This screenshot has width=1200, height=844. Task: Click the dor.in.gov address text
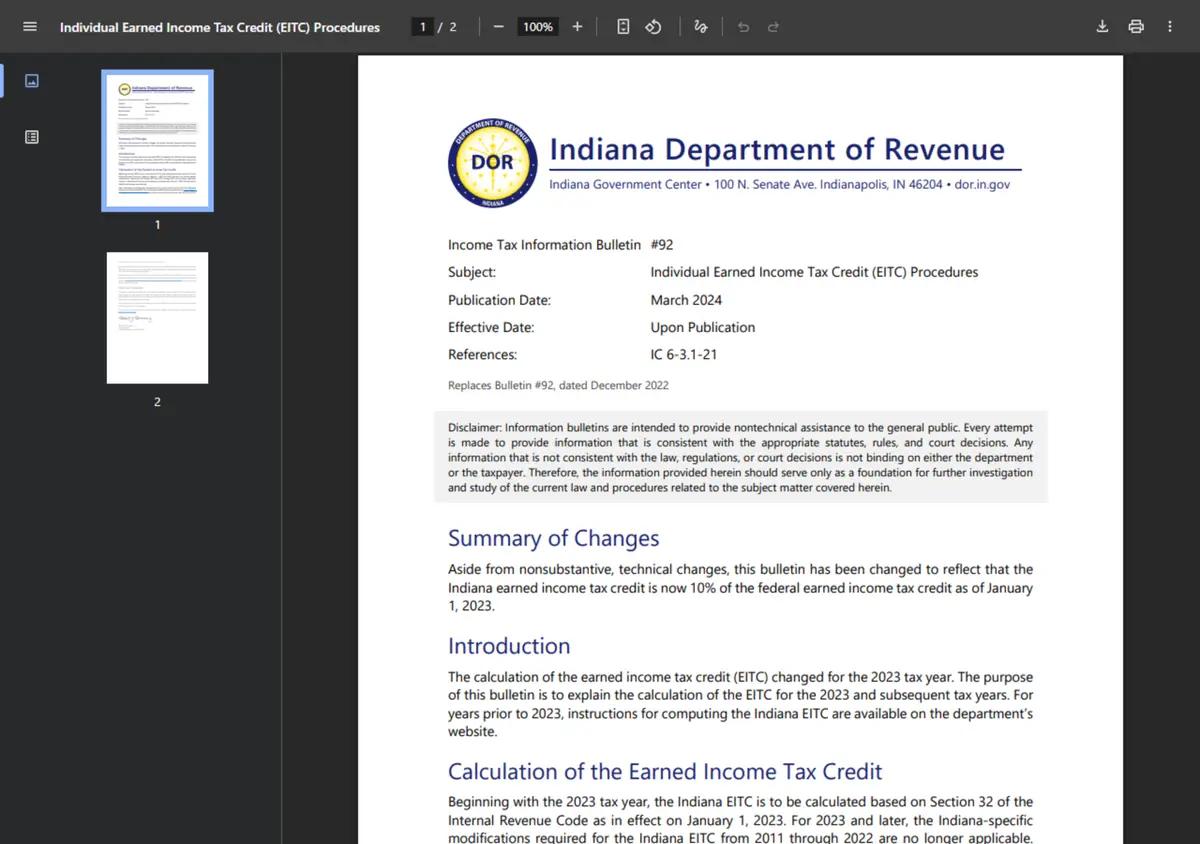point(982,185)
